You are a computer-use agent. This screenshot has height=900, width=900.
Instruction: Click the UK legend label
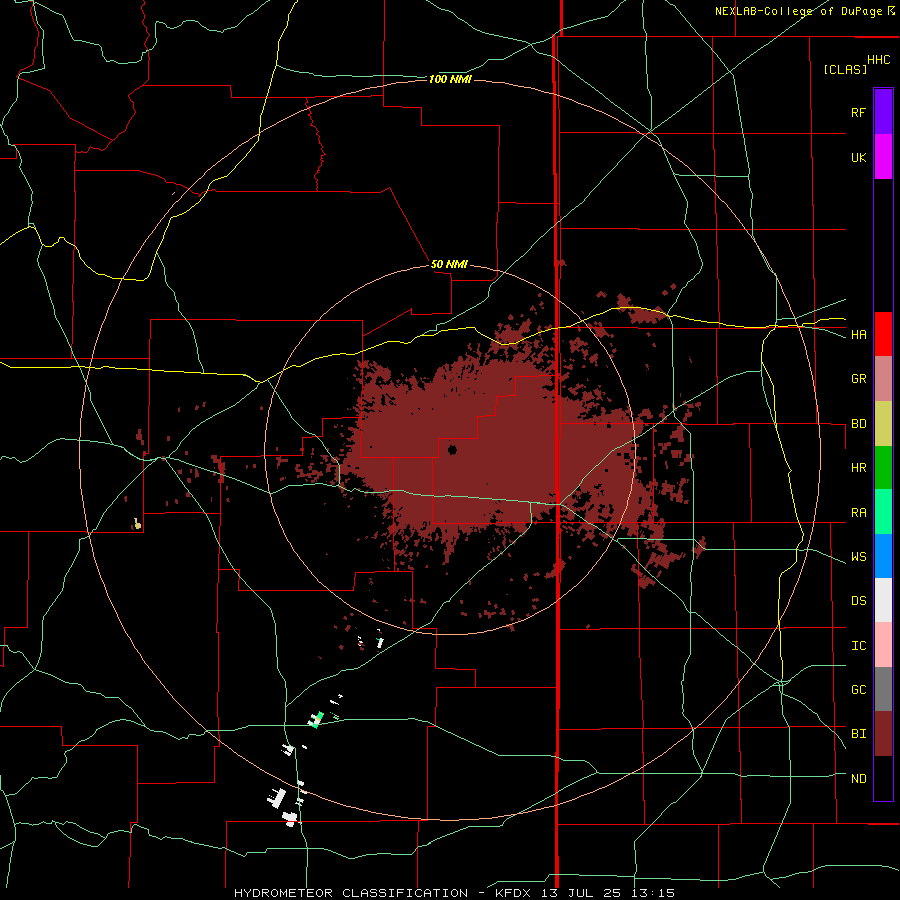coord(858,157)
